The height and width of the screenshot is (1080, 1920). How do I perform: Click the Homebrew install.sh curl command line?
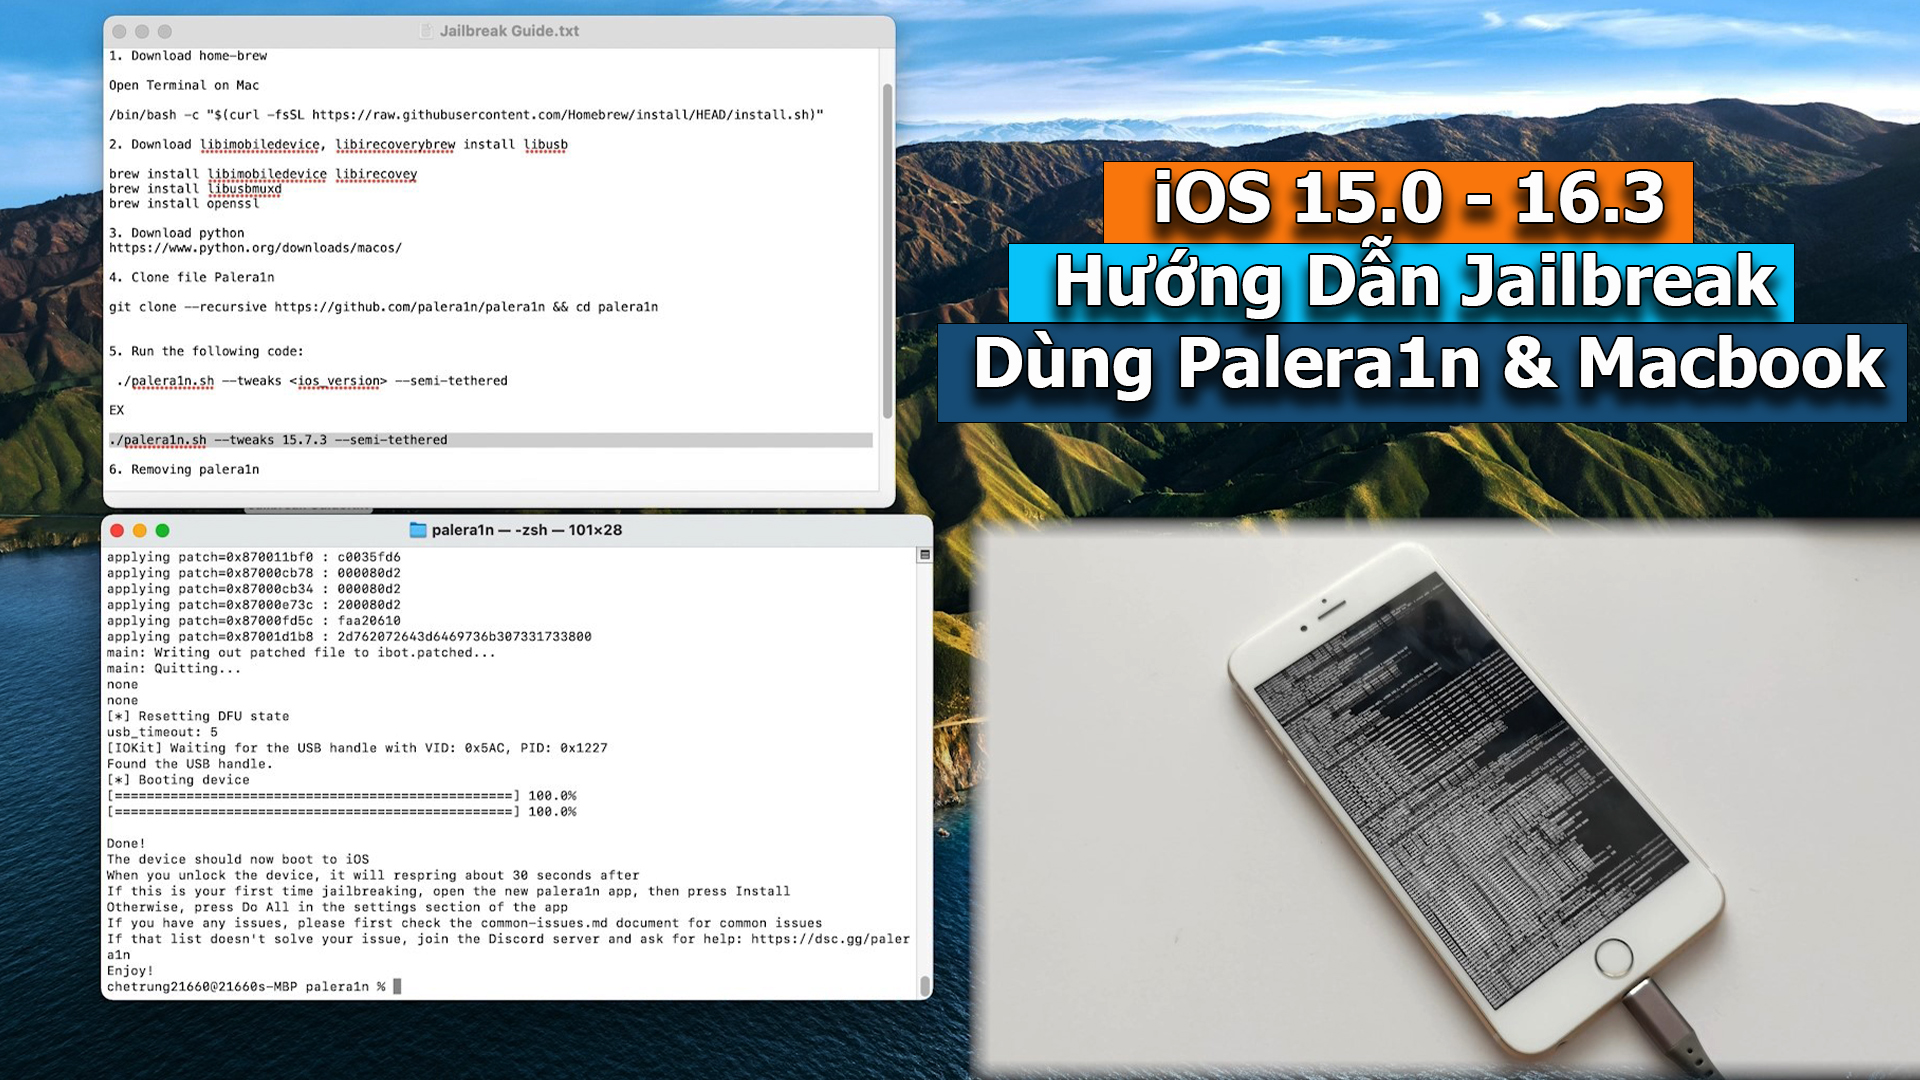(466, 115)
